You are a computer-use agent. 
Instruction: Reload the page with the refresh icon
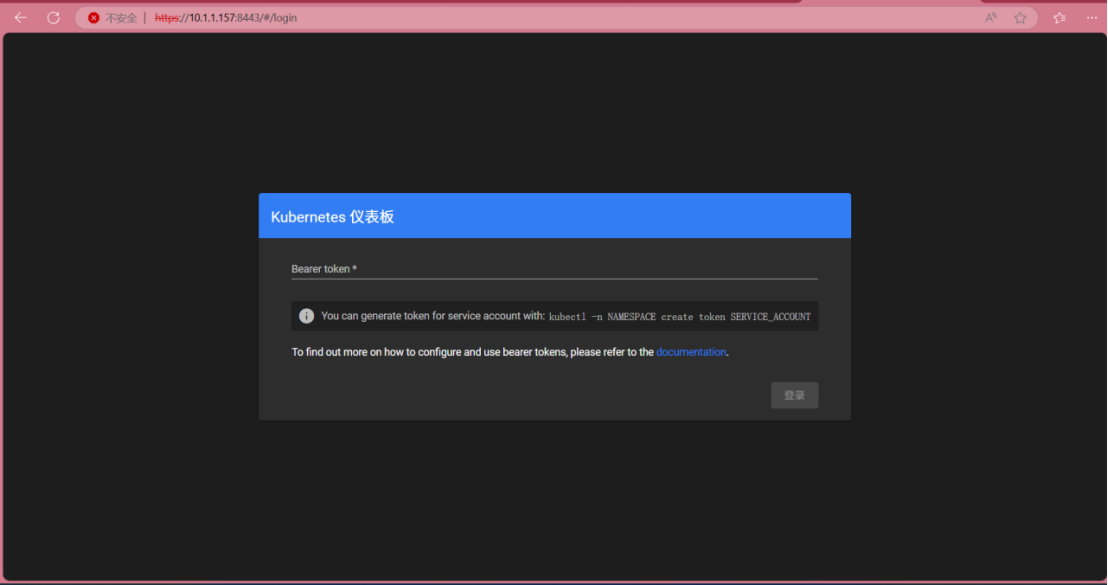point(54,18)
